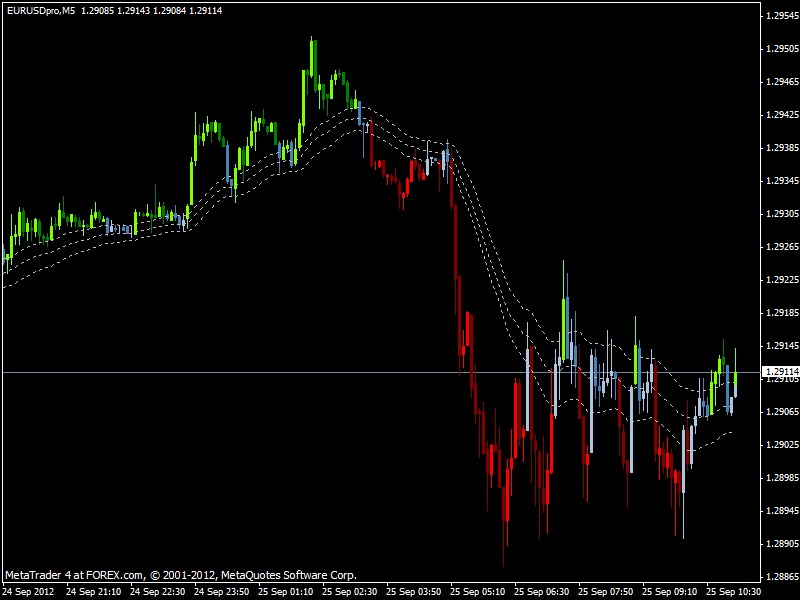
Task: Click the 1.29505 price axis label
Action: (782, 49)
